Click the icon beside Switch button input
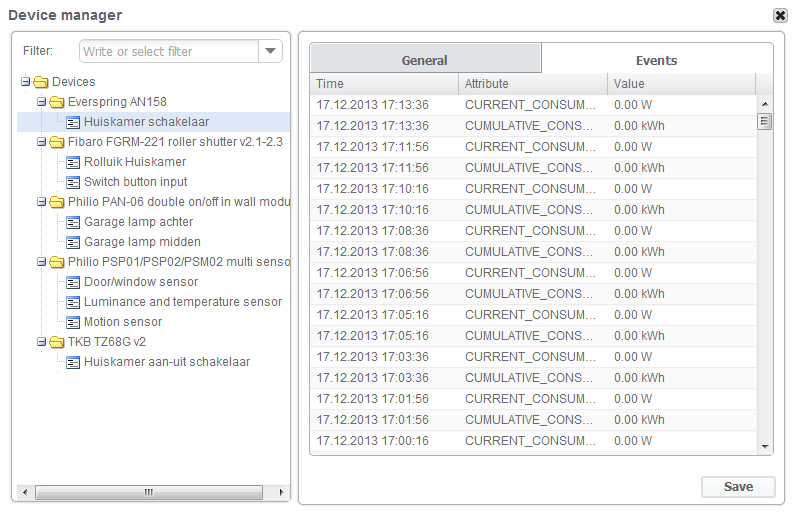796x515 pixels. pyautogui.click(x=73, y=182)
